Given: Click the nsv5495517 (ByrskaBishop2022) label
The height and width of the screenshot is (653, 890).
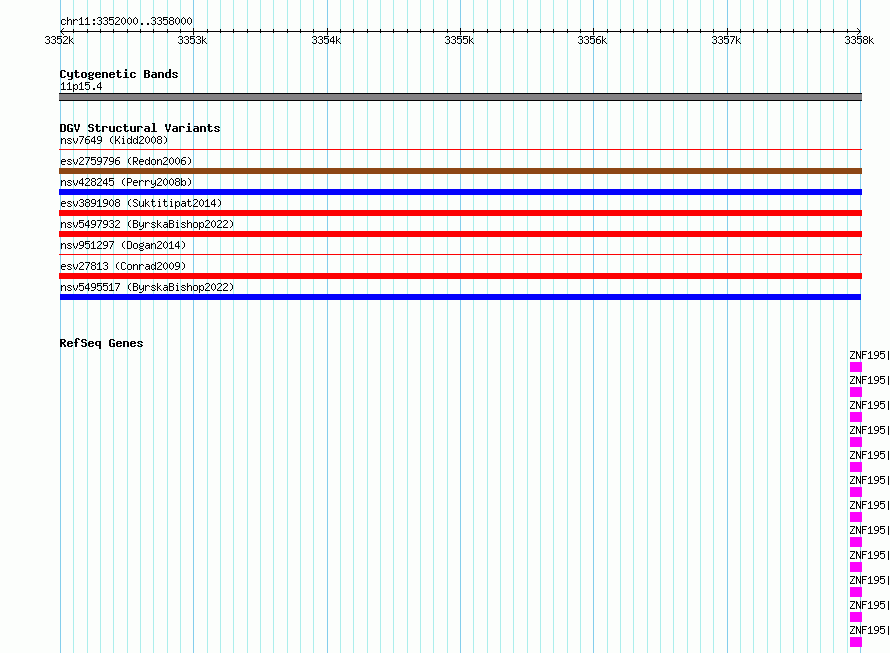Looking at the screenshot, I should [x=147, y=287].
